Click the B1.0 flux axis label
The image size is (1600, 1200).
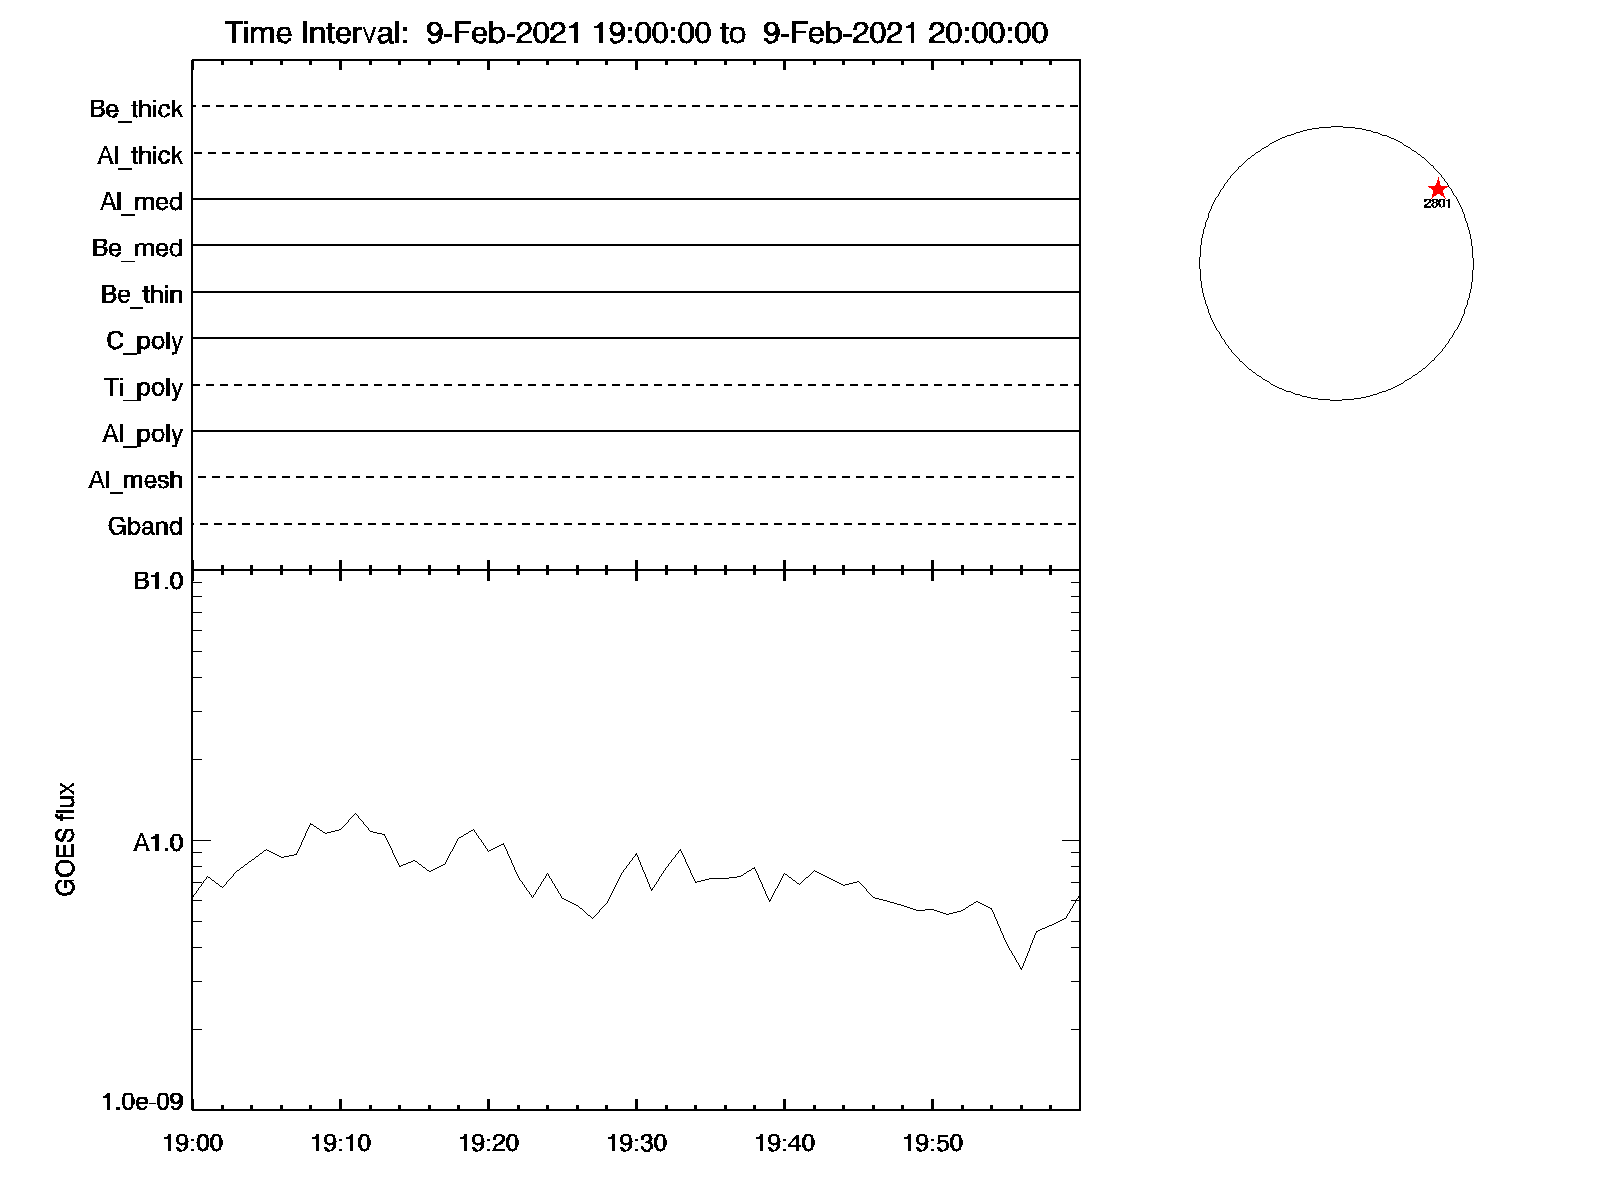(158, 582)
